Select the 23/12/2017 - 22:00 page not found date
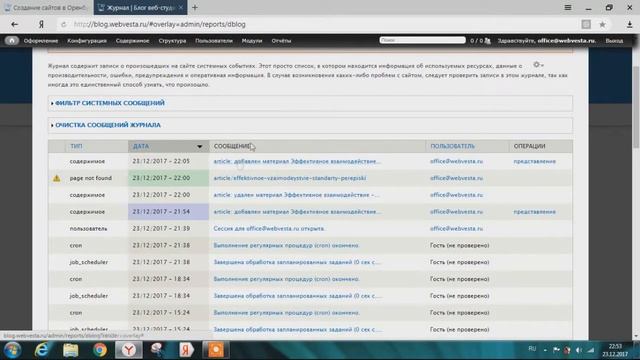Viewport: 640px width, 360px height. click(x=161, y=178)
